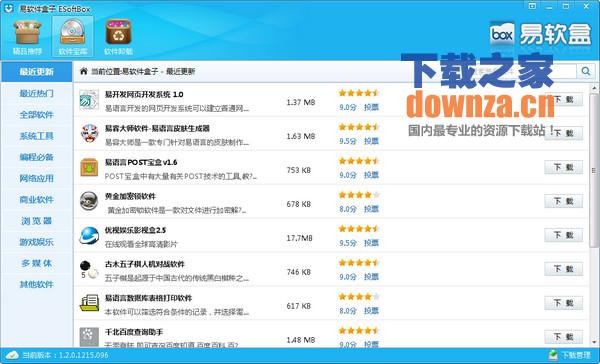Screen dimensions: 600x364
Task: Click the title 古木五子棋人机对战软件
Action: (145, 264)
